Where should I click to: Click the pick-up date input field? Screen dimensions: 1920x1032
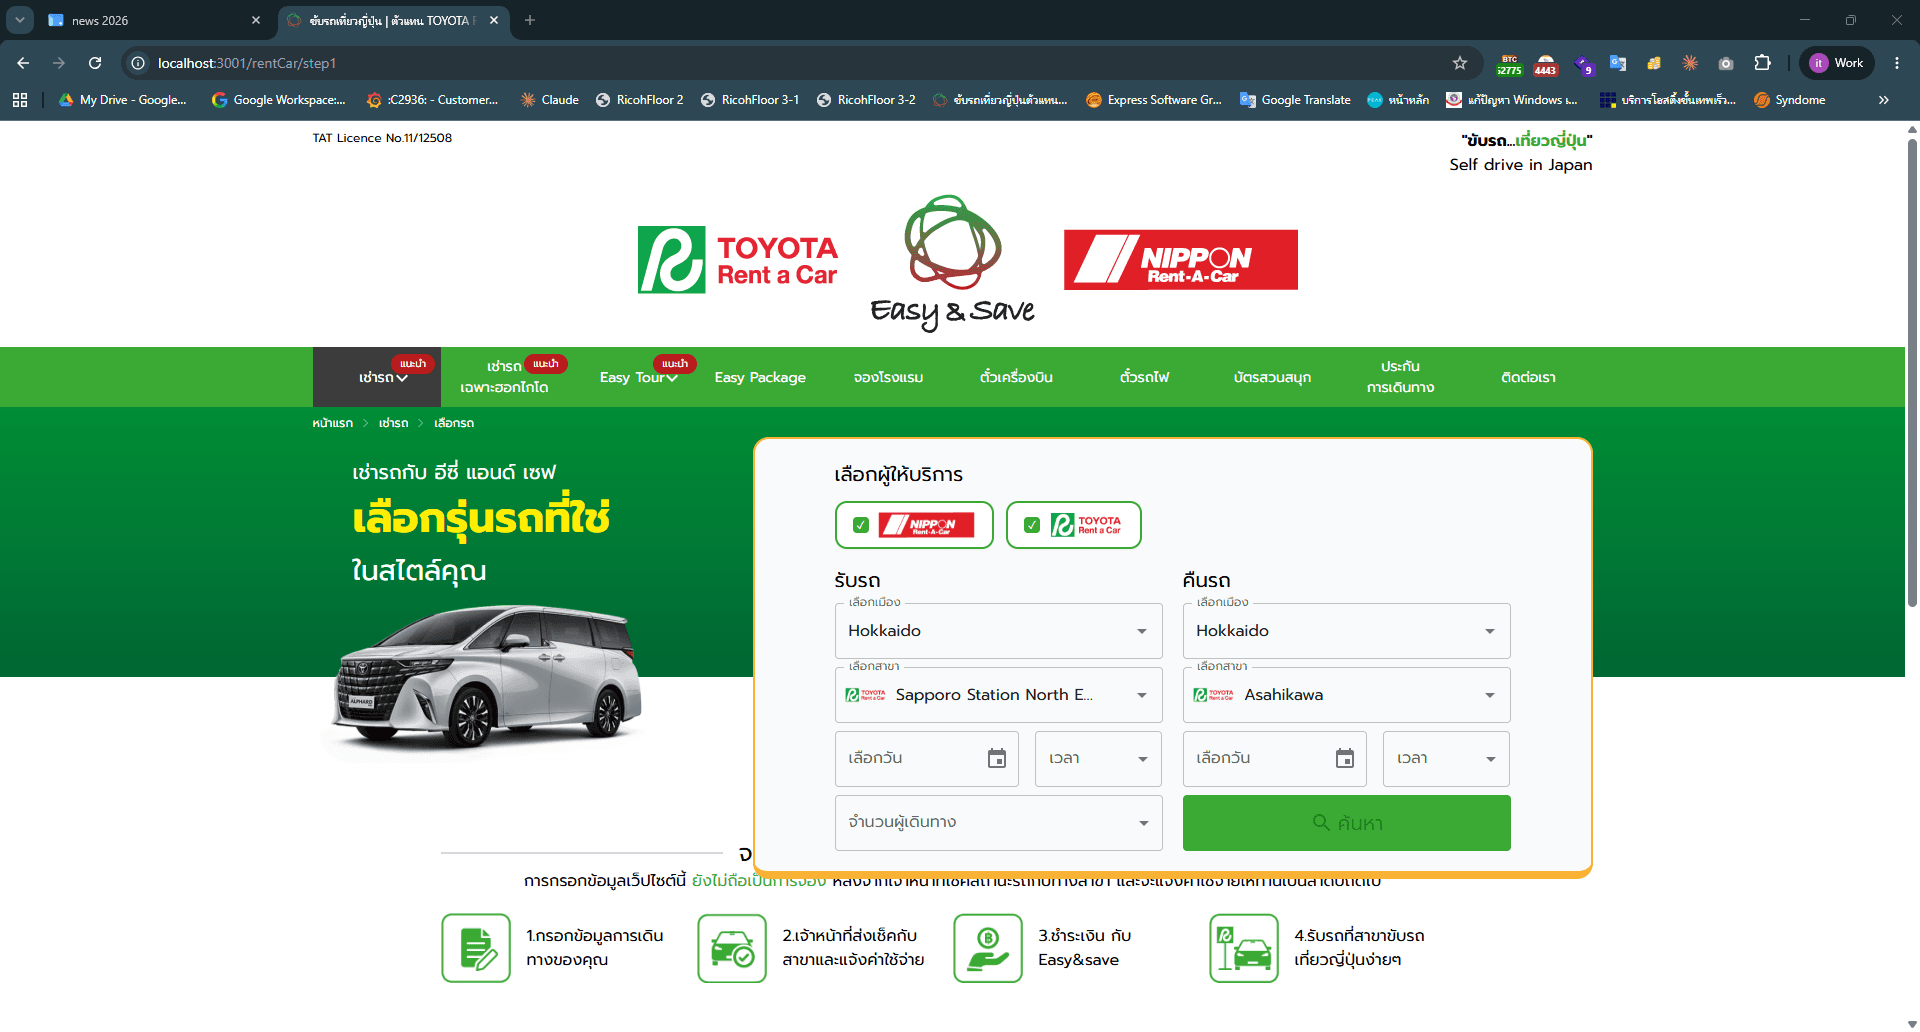pyautogui.click(x=926, y=759)
